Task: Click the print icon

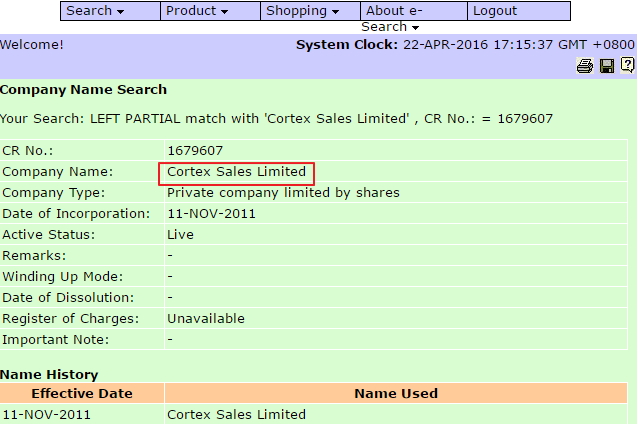Action: pos(585,66)
